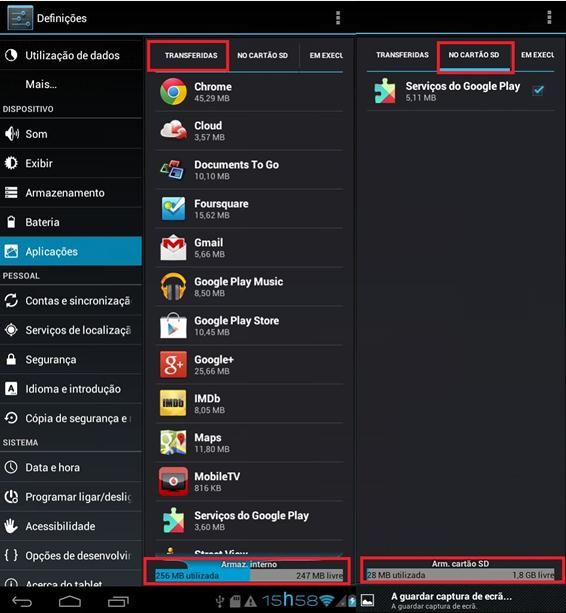
Task: Open the Chrome app icon
Action: click(173, 91)
